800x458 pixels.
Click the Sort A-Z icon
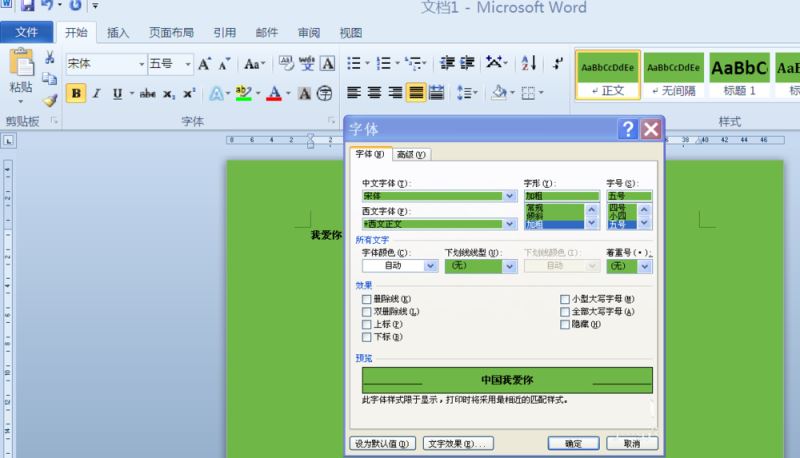click(529, 63)
